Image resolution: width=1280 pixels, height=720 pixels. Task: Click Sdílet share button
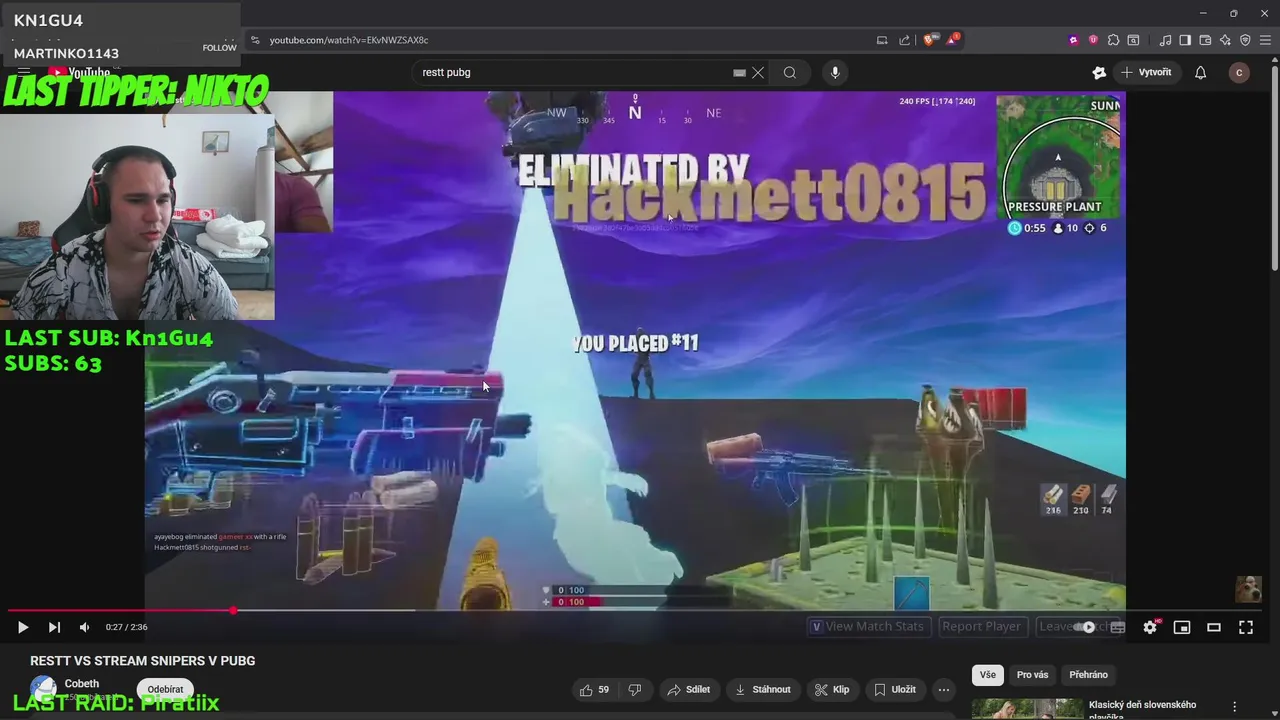coord(689,689)
